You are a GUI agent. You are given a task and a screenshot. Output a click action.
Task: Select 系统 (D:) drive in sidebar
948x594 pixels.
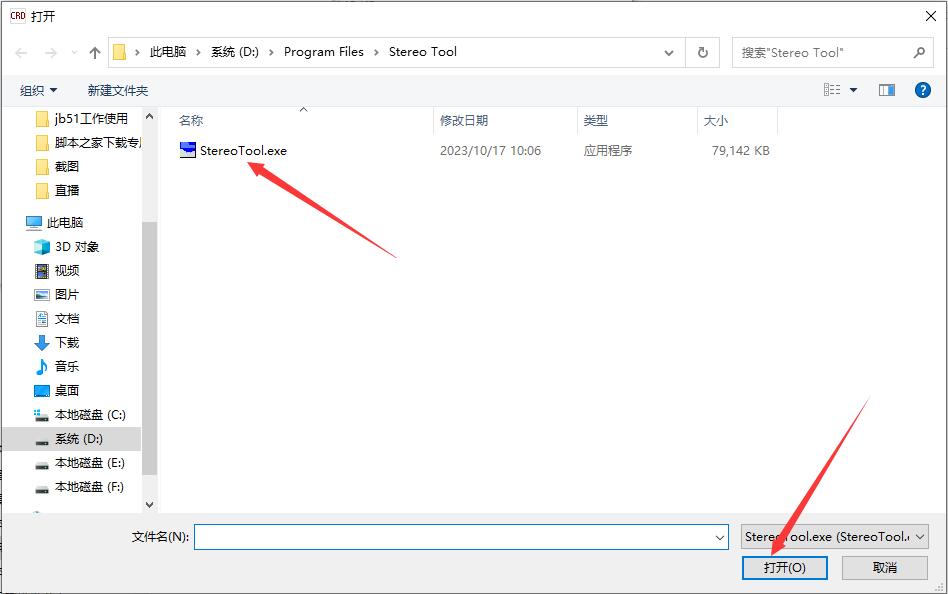click(x=79, y=439)
